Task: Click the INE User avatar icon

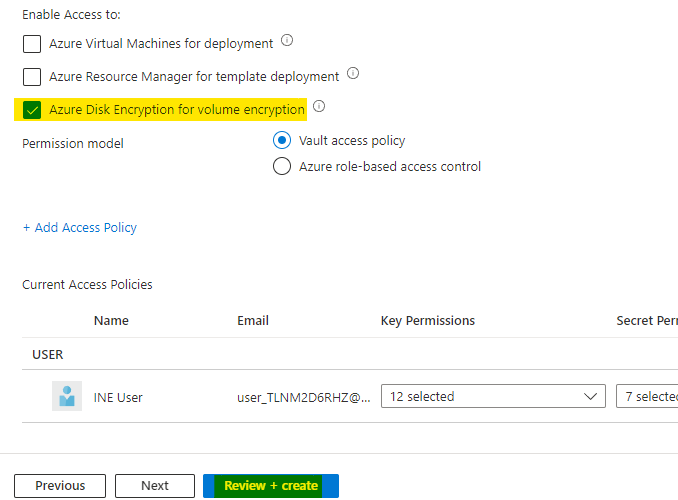Action: tap(67, 396)
